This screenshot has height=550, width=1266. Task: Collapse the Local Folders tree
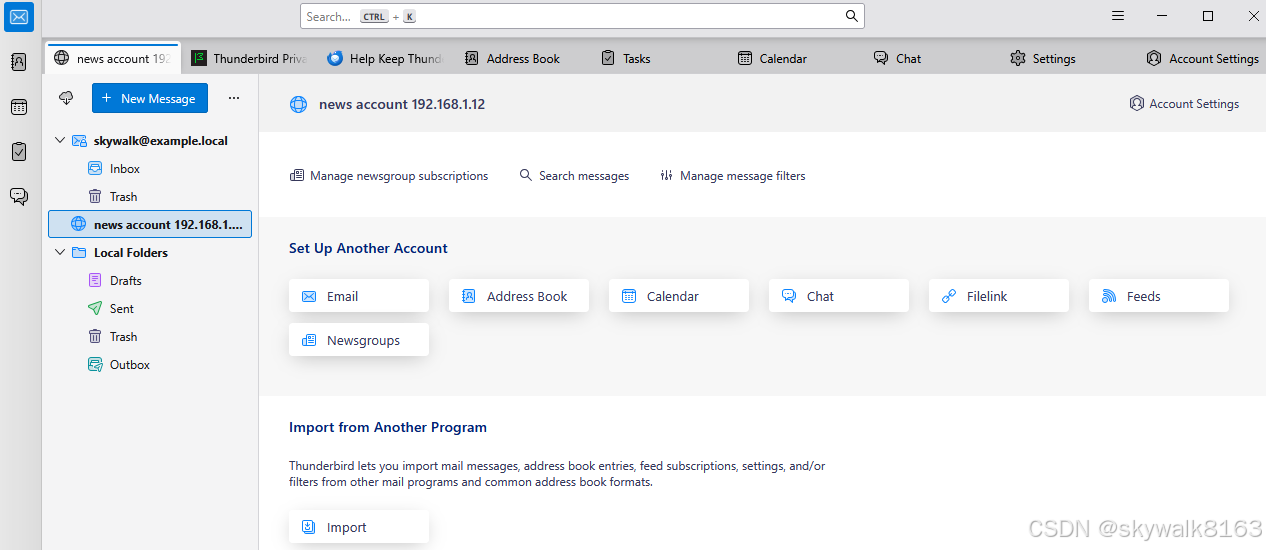(x=60, y=253)
